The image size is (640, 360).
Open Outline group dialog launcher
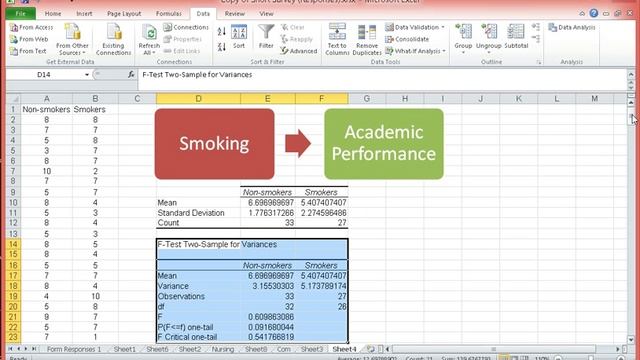[539, 62]
